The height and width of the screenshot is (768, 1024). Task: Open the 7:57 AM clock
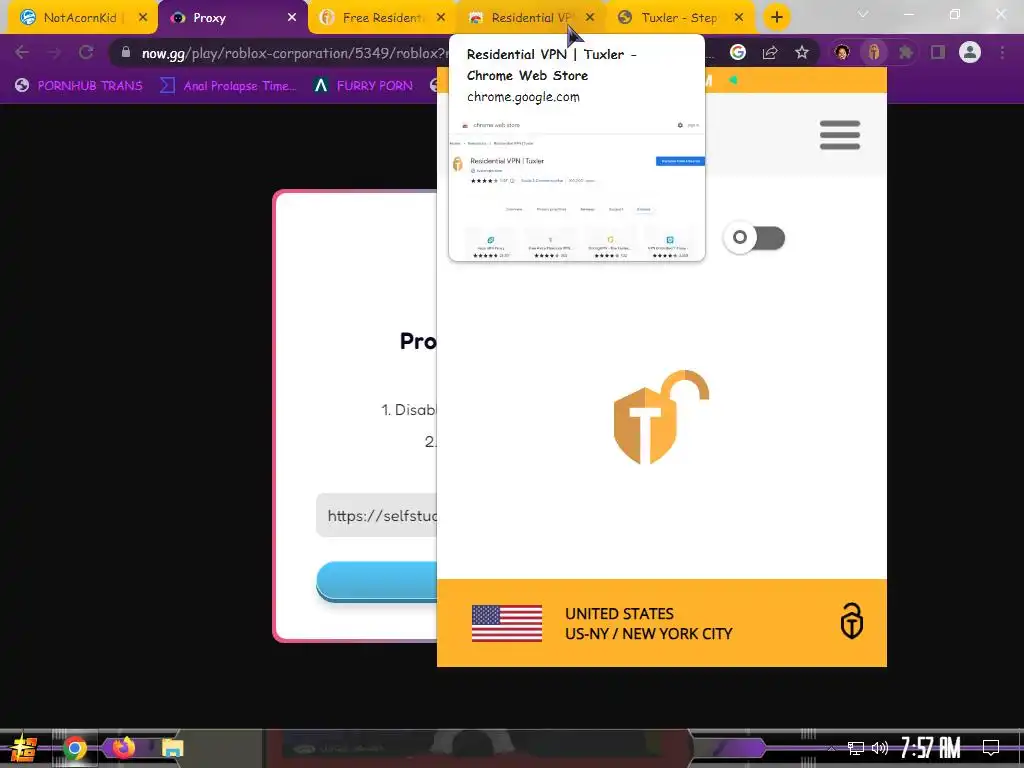931,748
